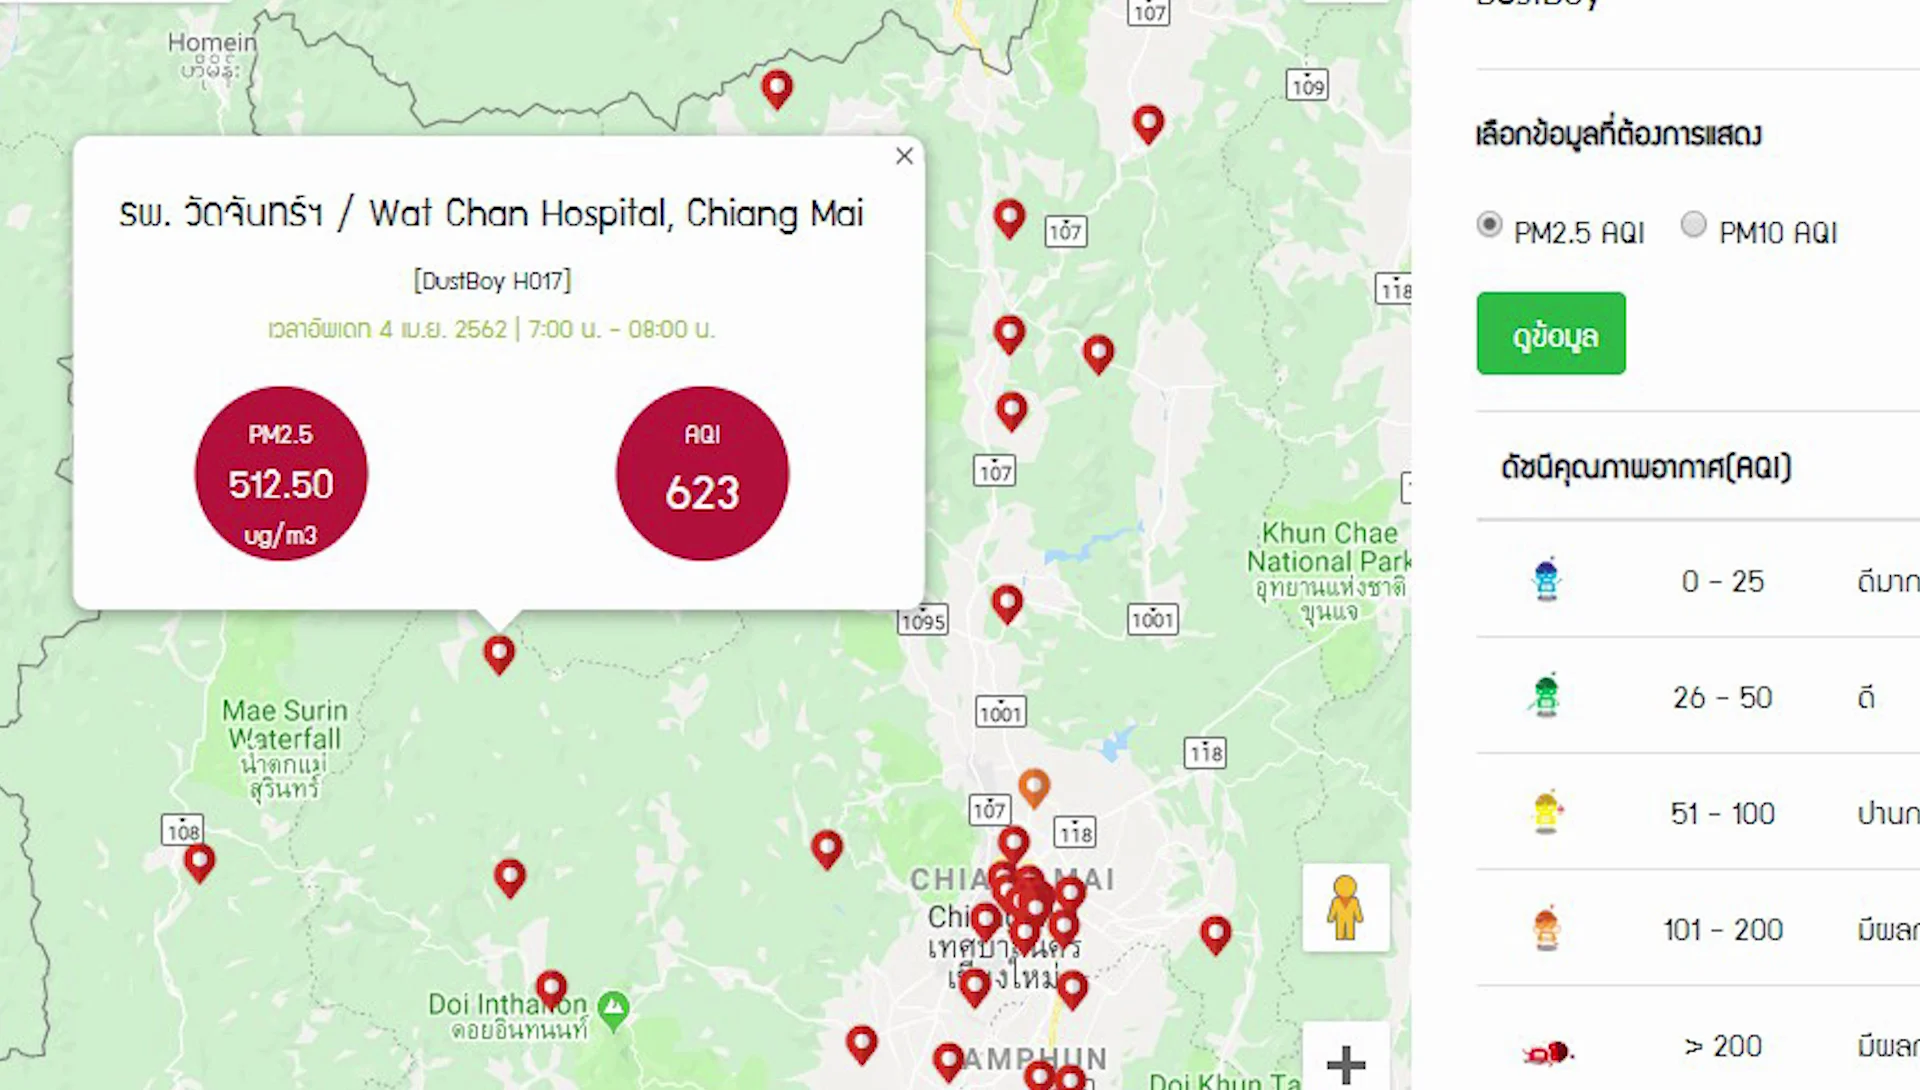Click the PM2.5 512.50 value circle
Screen dimensions: 1920x1090
point(281,474)
